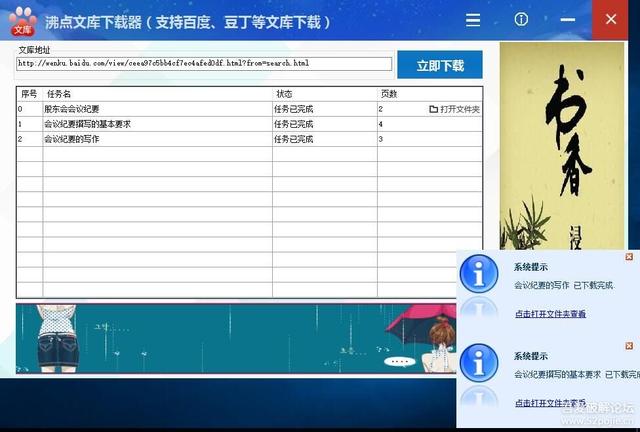
Task: Select the 任务名 column header
Action: 158,94
